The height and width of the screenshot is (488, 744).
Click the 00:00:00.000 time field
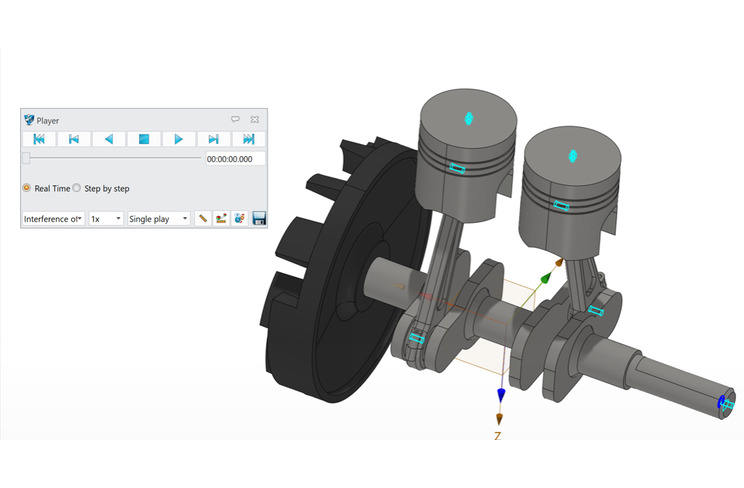pos(235,159)
